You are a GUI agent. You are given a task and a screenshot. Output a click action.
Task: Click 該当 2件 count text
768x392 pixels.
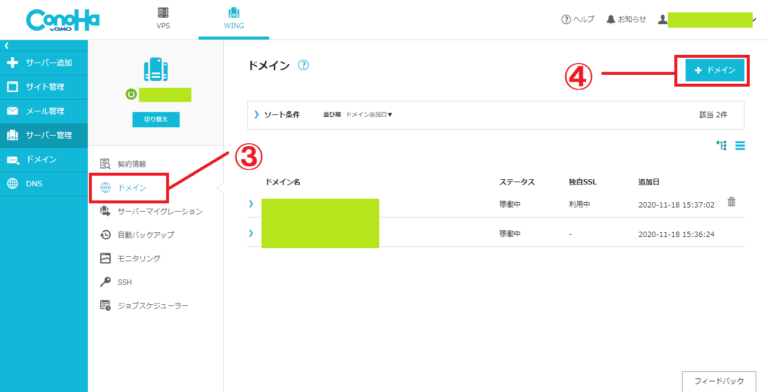click(713, 115)
